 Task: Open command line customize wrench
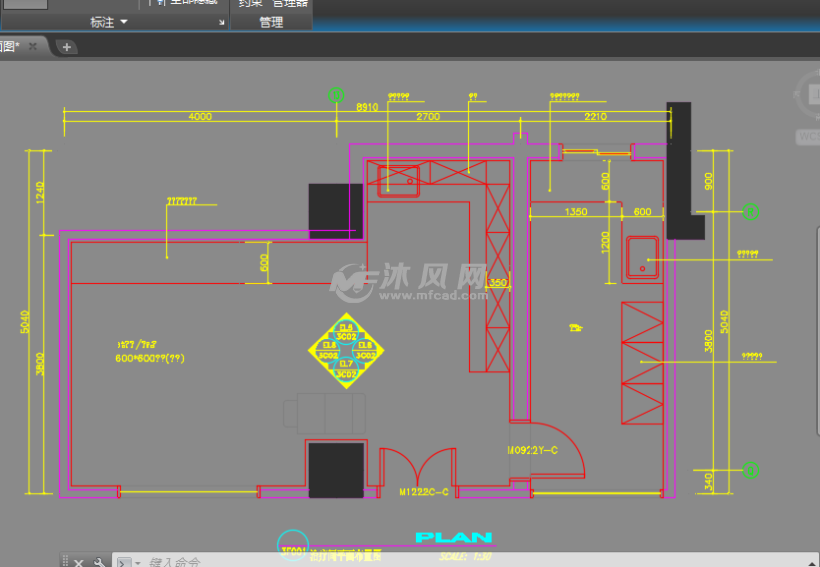(x=99, y=563)
